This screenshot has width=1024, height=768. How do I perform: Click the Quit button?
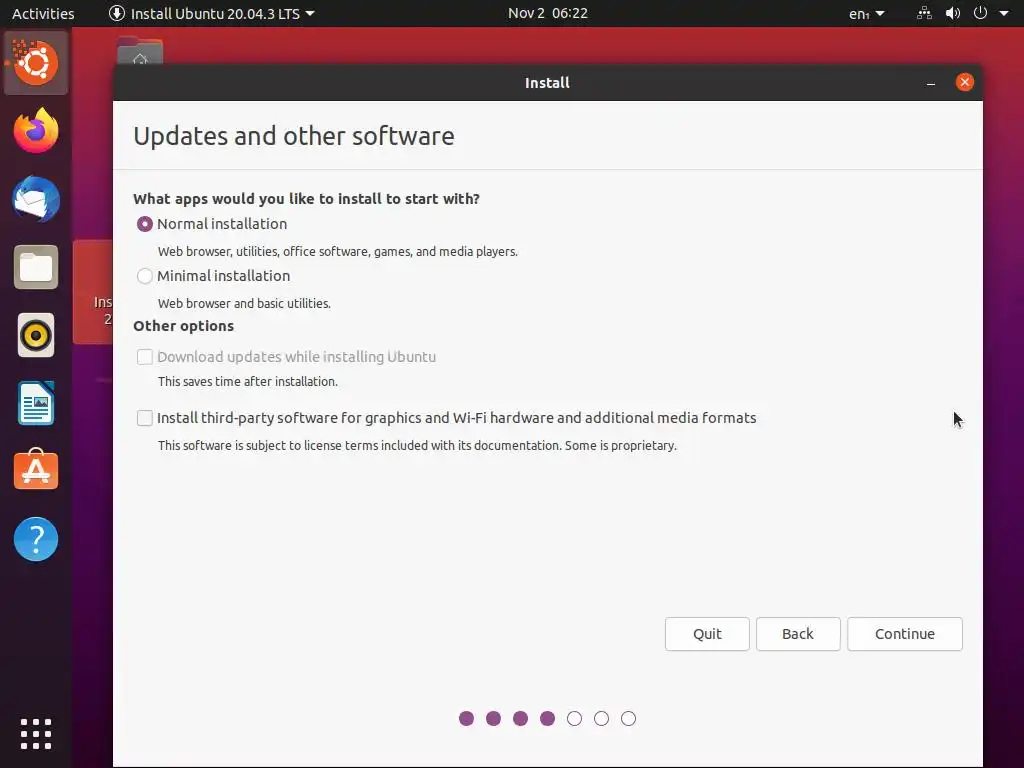point(707,634)
